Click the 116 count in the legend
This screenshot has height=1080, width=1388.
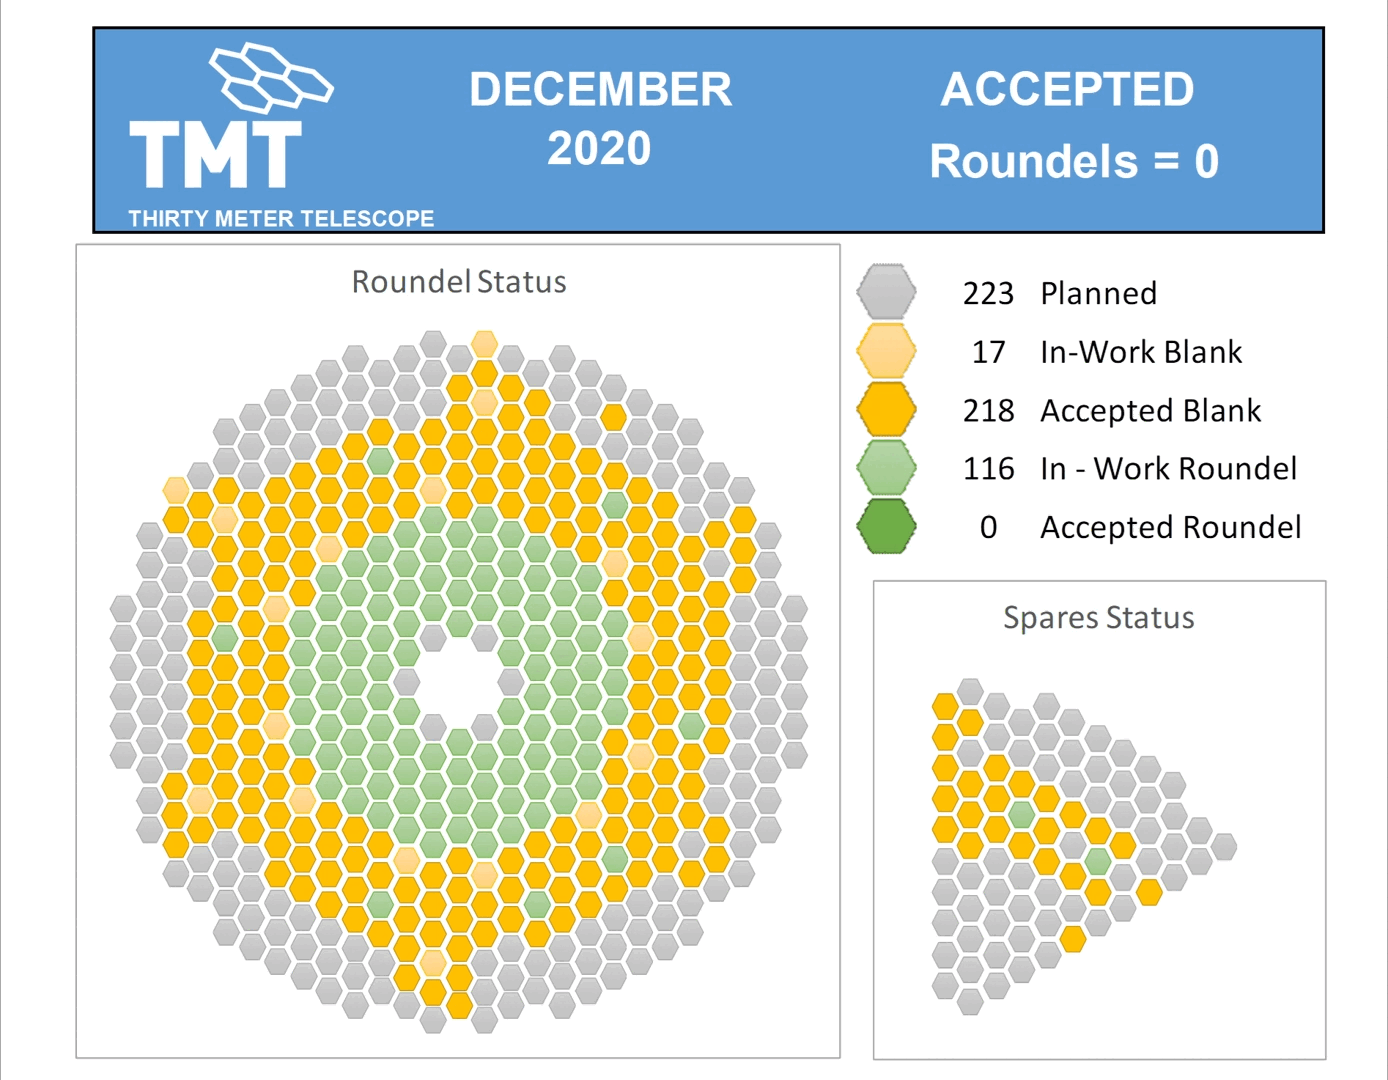[988, 469]
